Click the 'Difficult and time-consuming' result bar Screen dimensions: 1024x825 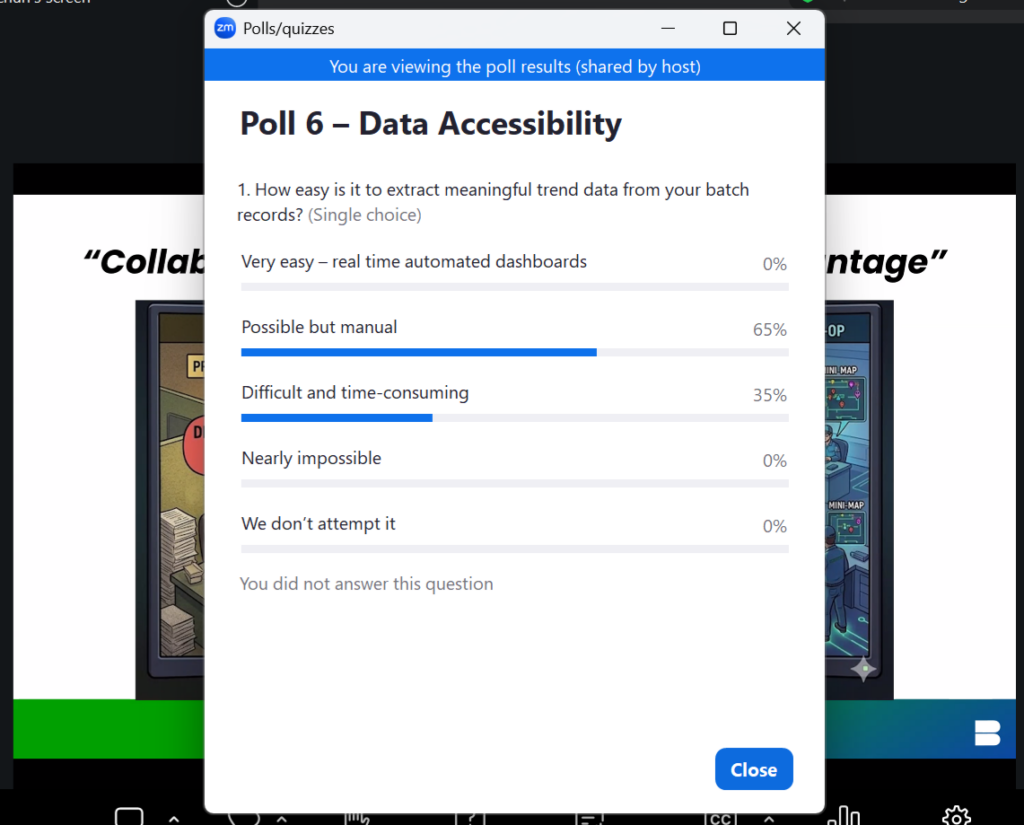(x=515, y=417)
